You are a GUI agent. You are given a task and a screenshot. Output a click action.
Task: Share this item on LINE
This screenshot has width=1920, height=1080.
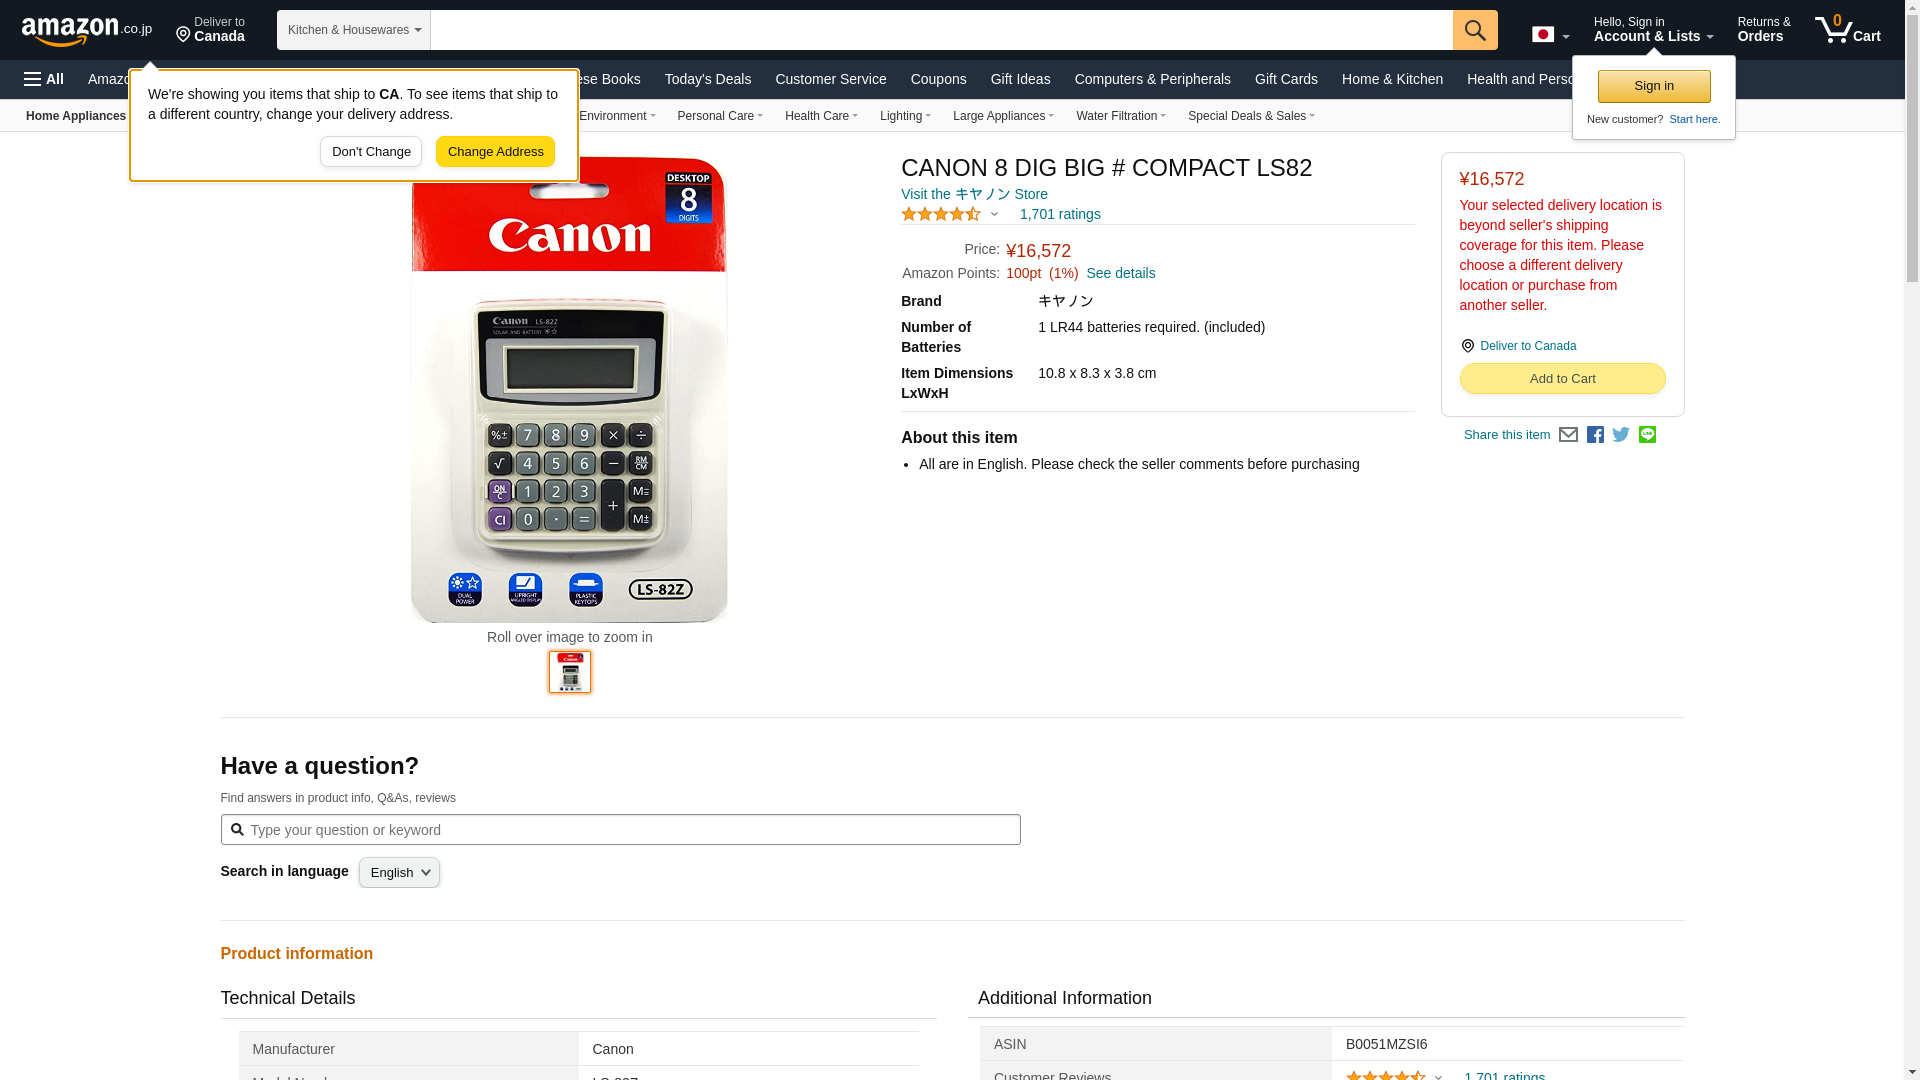(x=1647, y=435)
